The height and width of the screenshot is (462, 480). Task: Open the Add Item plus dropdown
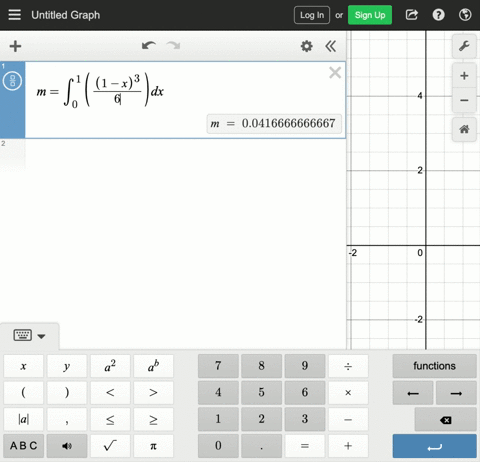(15, 46)
